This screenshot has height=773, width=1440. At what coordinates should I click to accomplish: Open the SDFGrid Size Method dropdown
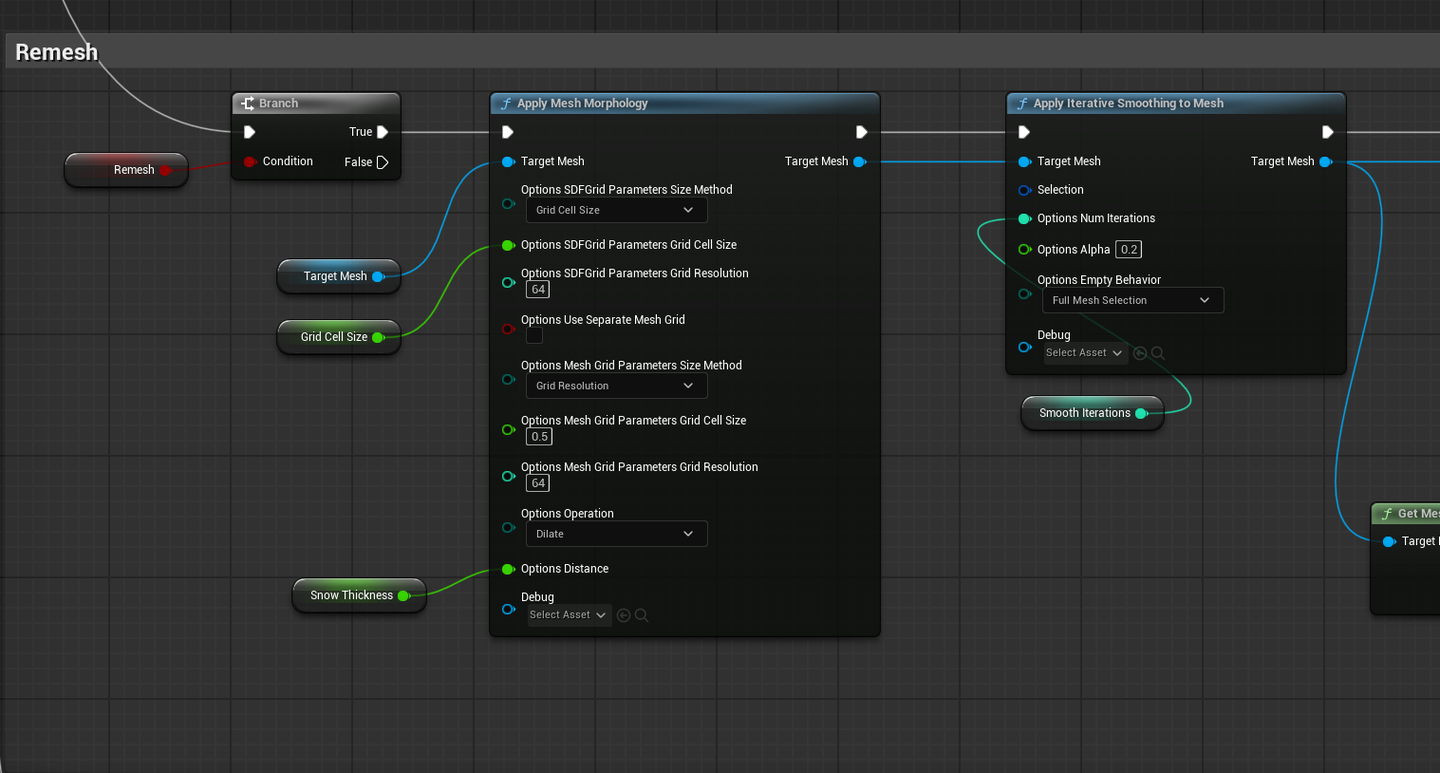616,210
